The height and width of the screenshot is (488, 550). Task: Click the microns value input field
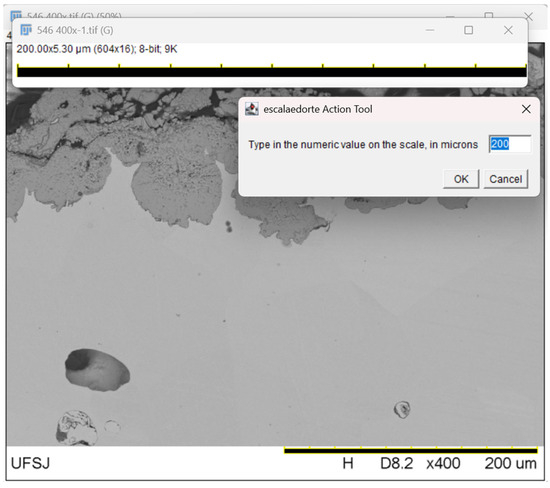(x=510, y=144)
